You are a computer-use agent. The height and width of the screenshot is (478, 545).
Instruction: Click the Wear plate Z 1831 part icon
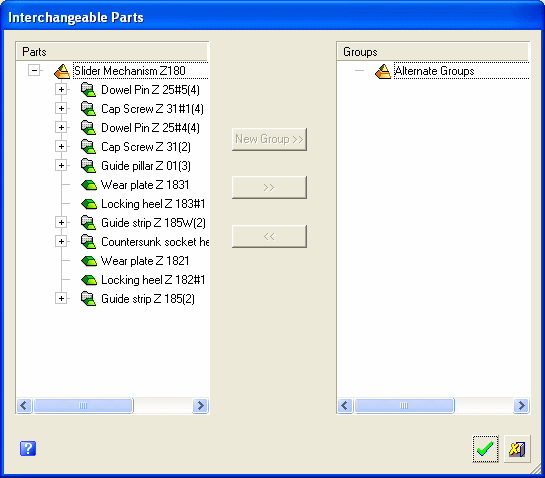pos(89,185)
